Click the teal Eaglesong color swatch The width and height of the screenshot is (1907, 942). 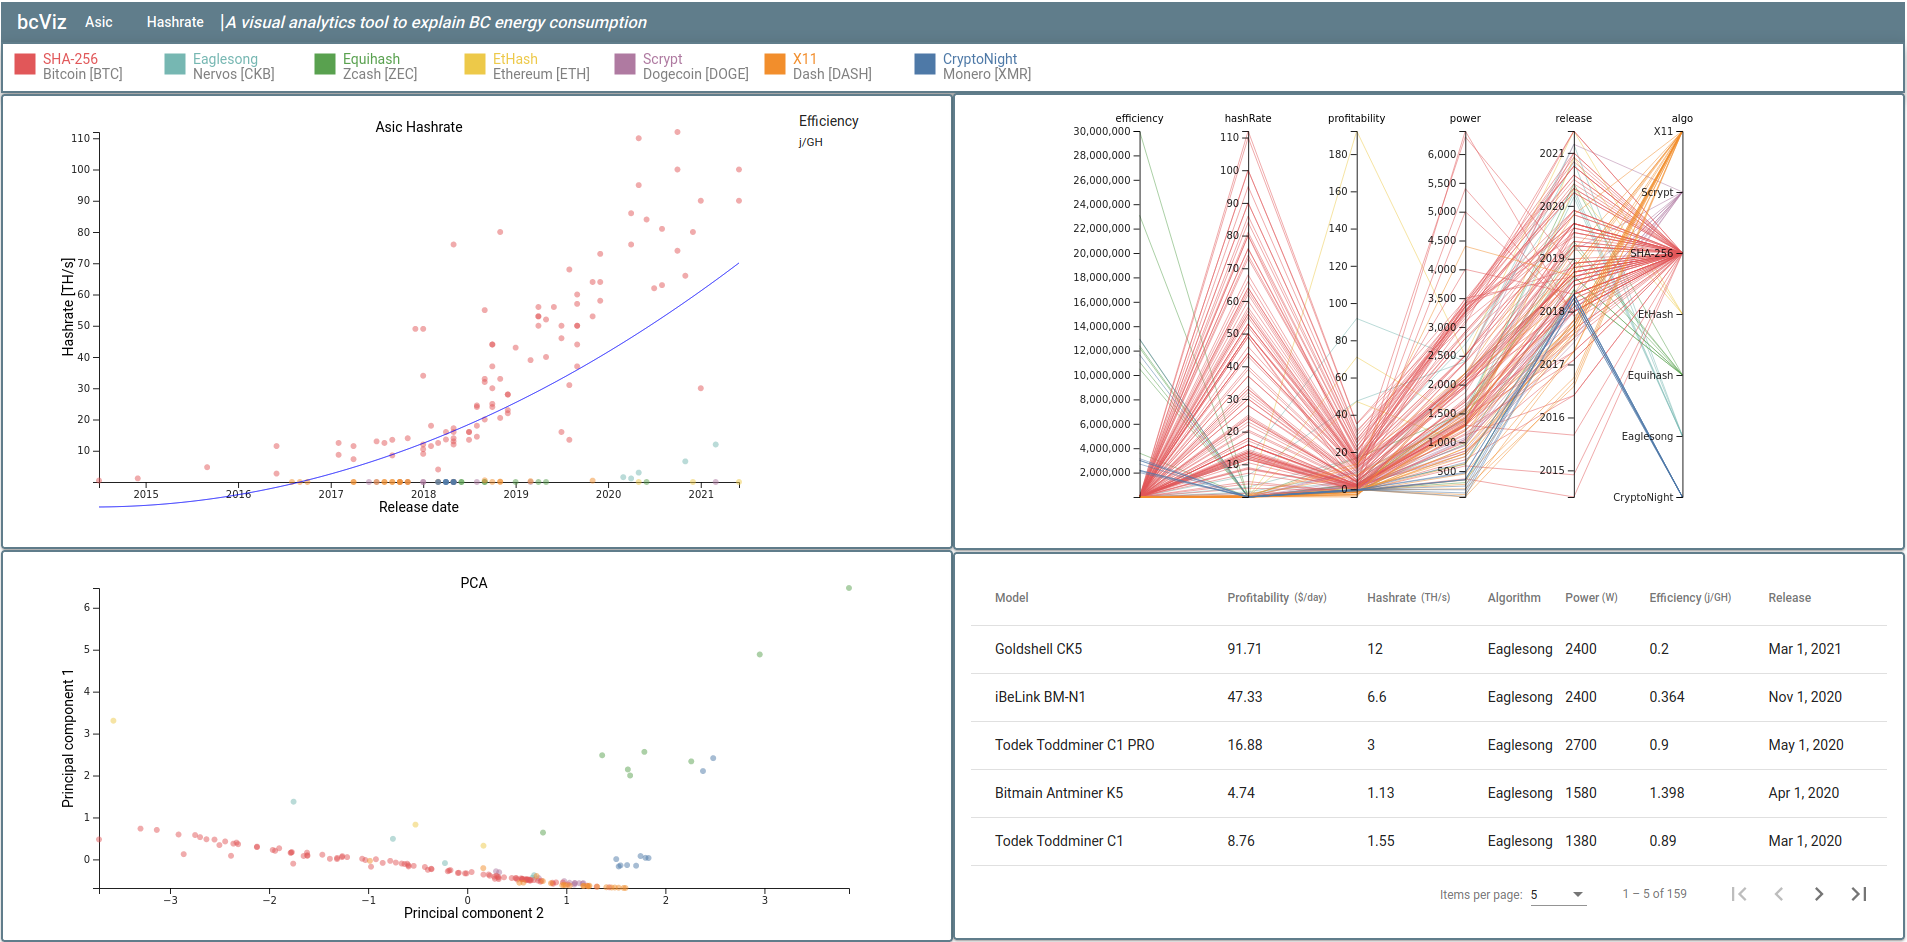click(x=175, y=64)
